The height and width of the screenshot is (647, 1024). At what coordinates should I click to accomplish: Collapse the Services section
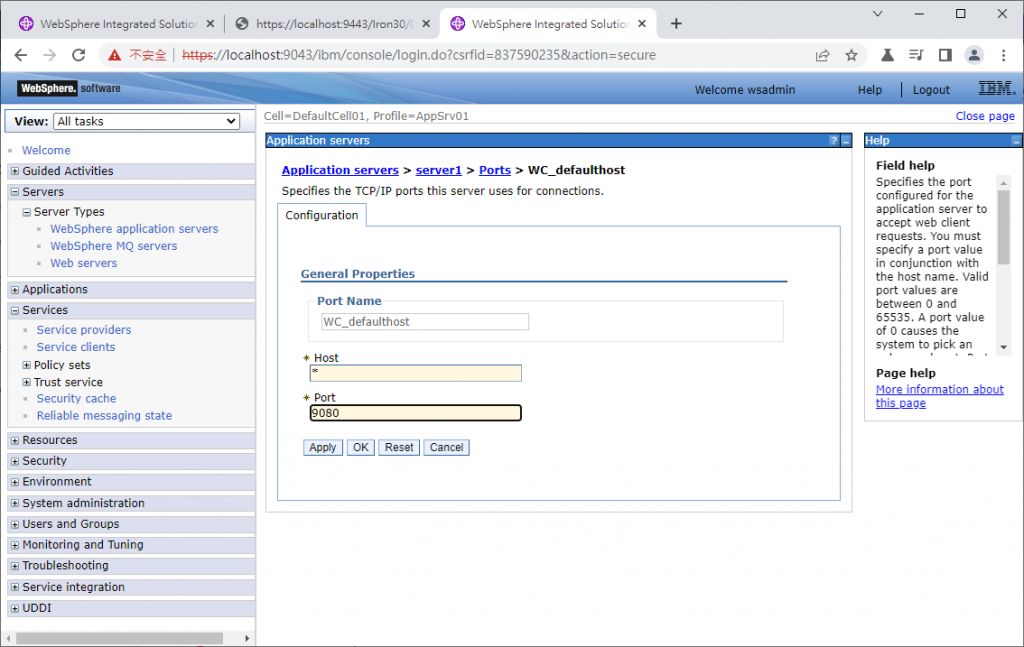(x=15, y=310)
